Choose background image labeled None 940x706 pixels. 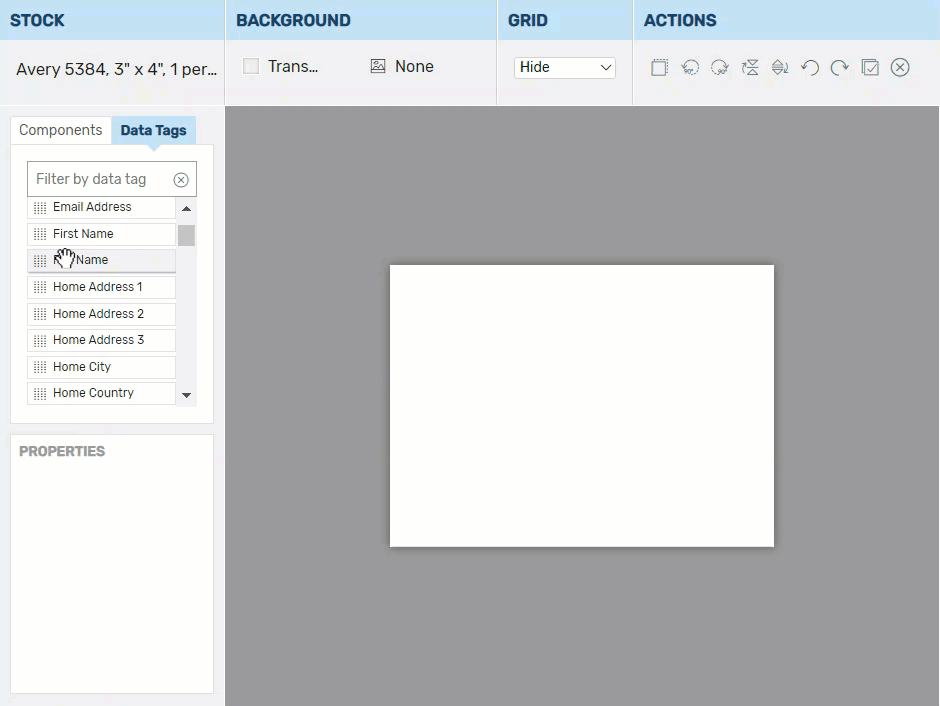point(401,66)
